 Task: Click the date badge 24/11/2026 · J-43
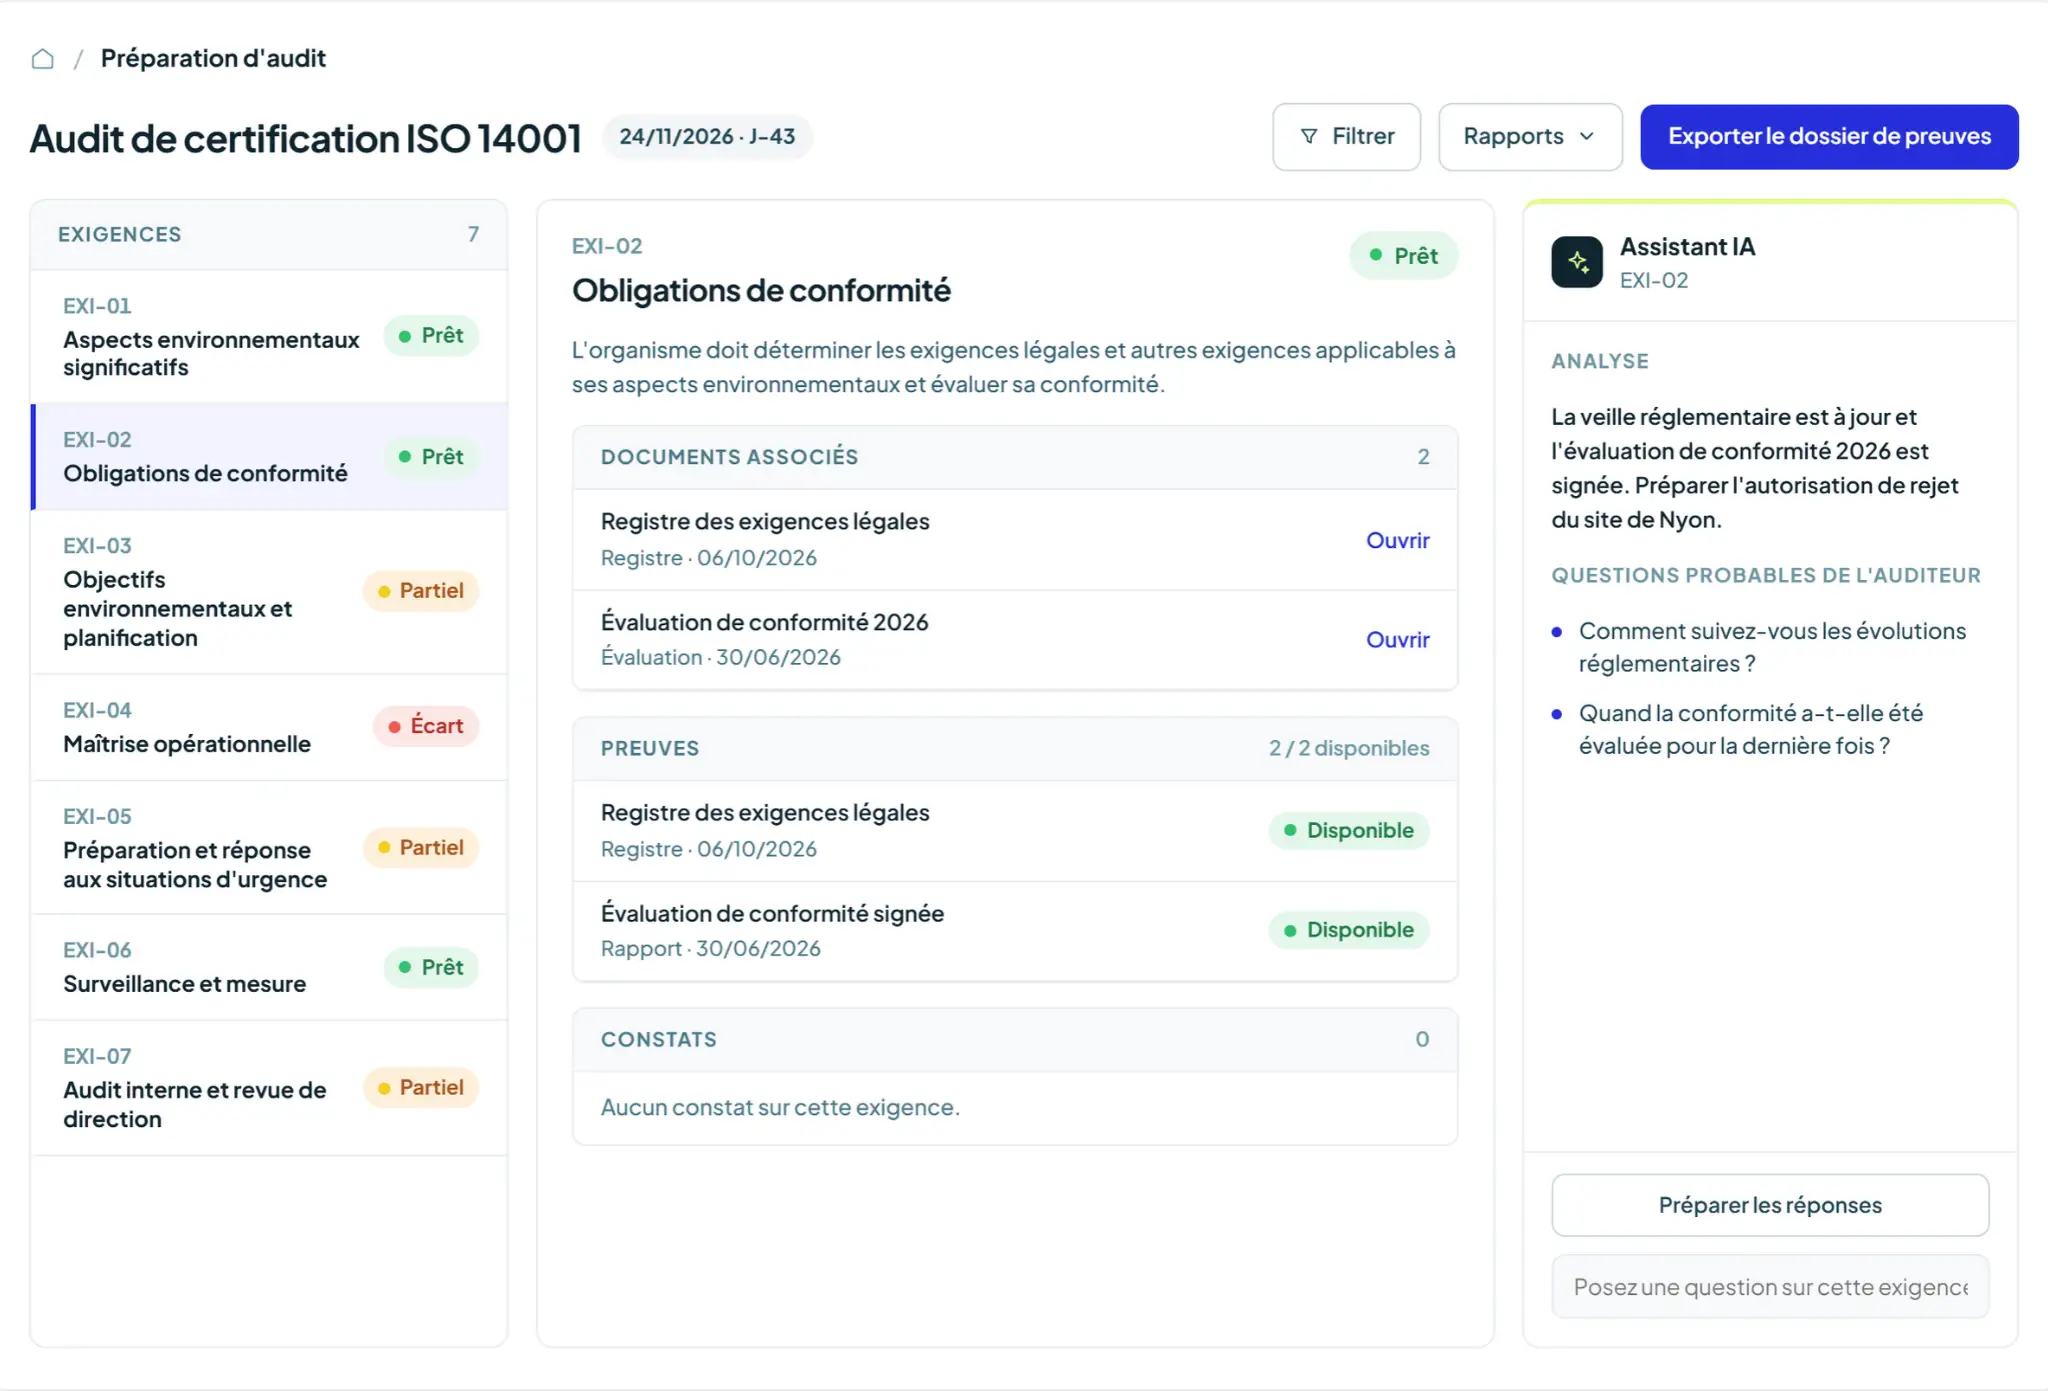coord(707,137)
